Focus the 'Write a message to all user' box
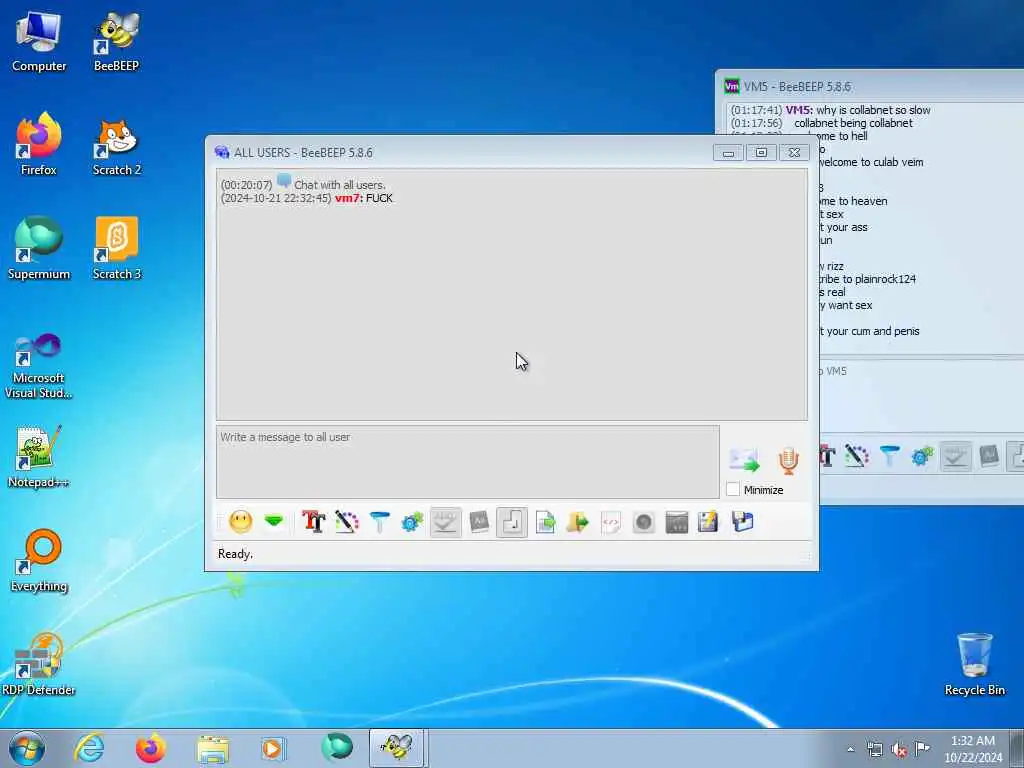 (468, 462)
